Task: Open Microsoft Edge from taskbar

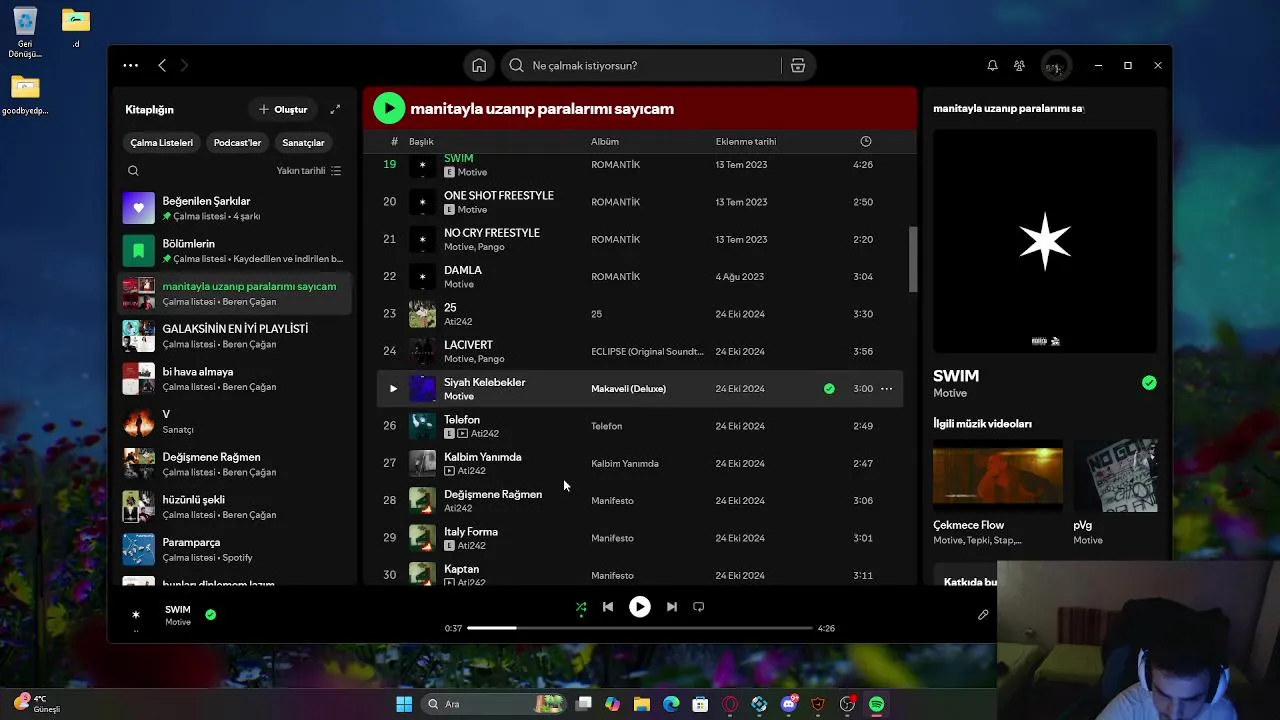Action: pos(671,704)
